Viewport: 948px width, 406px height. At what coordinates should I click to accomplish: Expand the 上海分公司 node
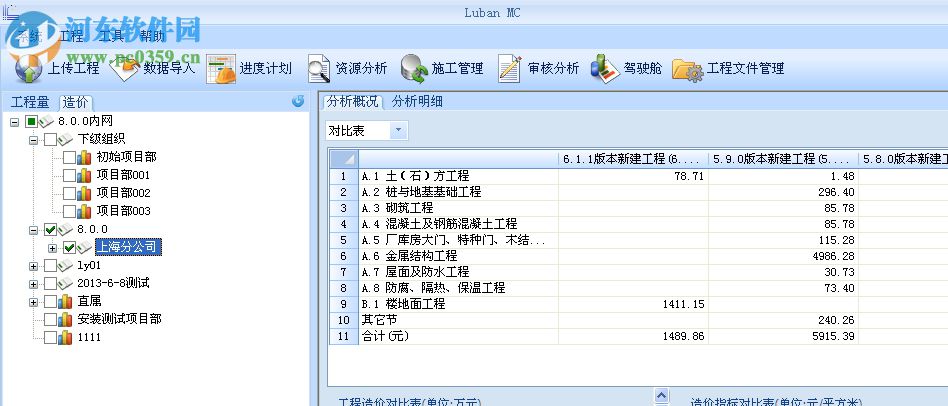tap(53, 248)
